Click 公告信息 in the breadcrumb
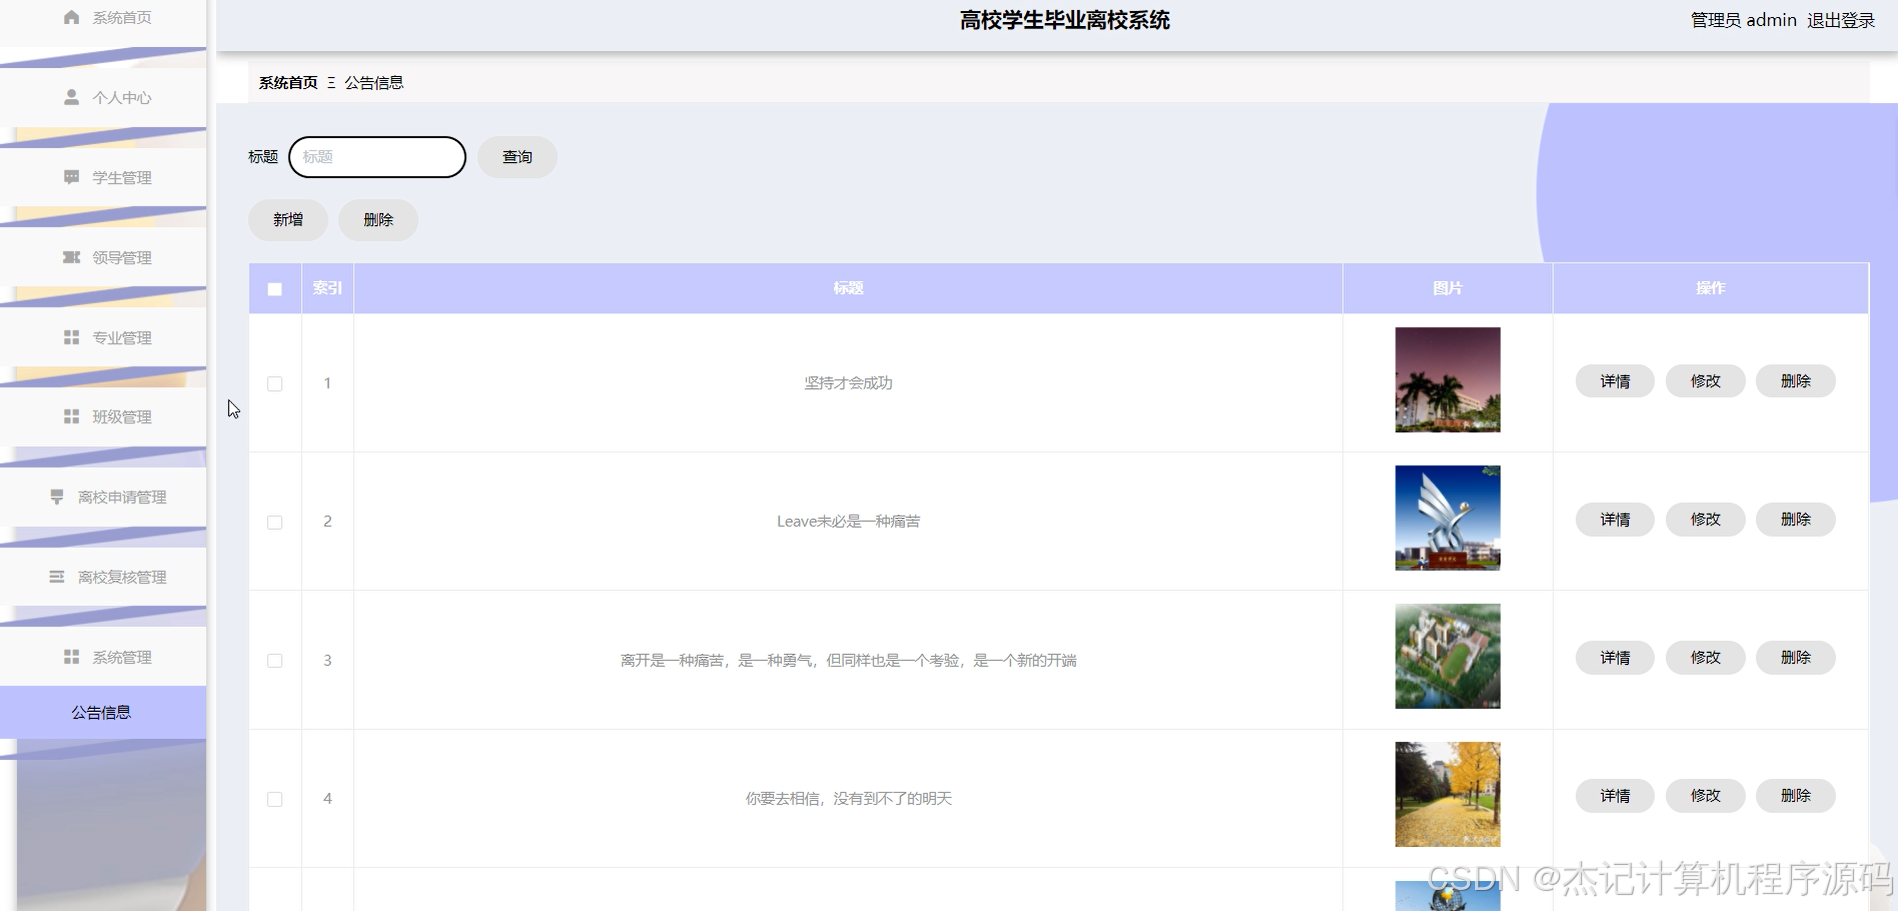This screenshot has height=911, width=1898. coord(374,83)
